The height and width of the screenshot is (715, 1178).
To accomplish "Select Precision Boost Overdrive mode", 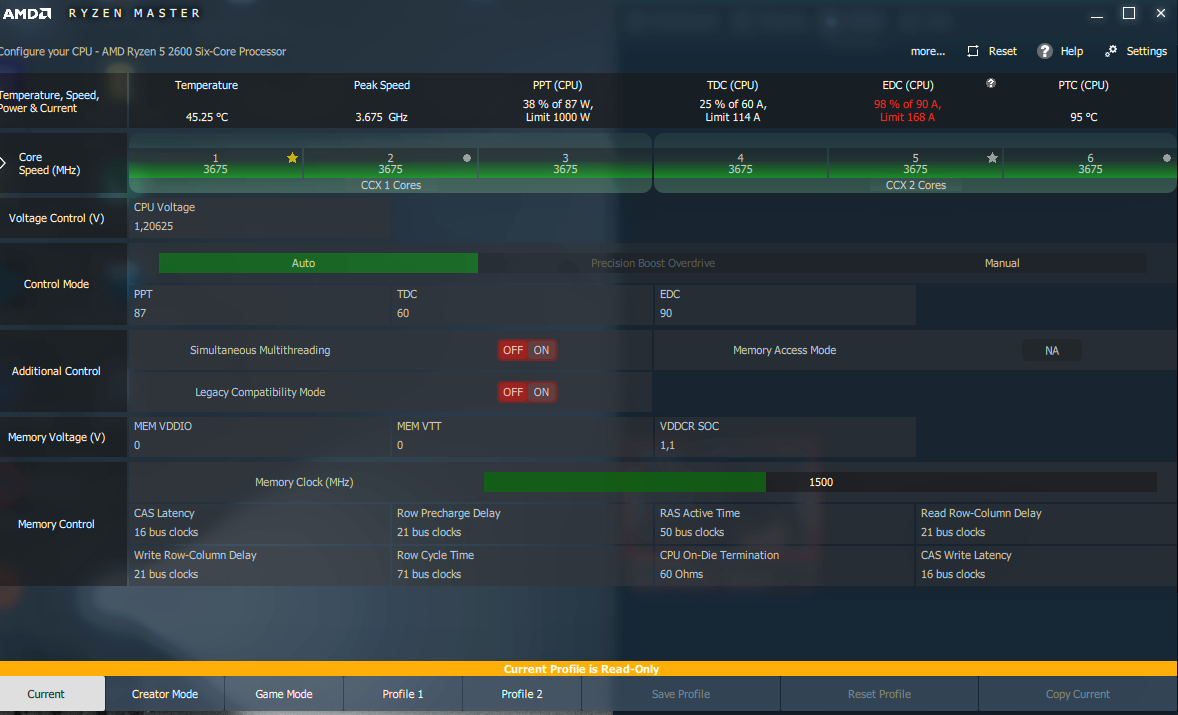I will (x=652, y=263).
